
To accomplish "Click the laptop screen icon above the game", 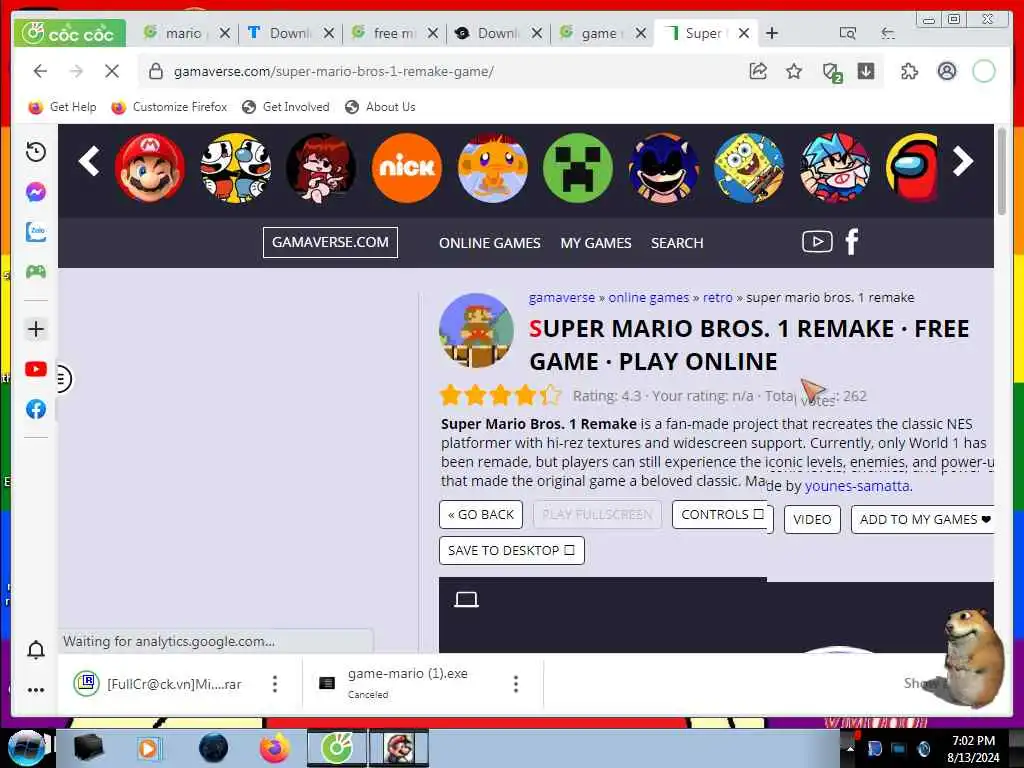I will pyautogui.click(x=466, y=600).
